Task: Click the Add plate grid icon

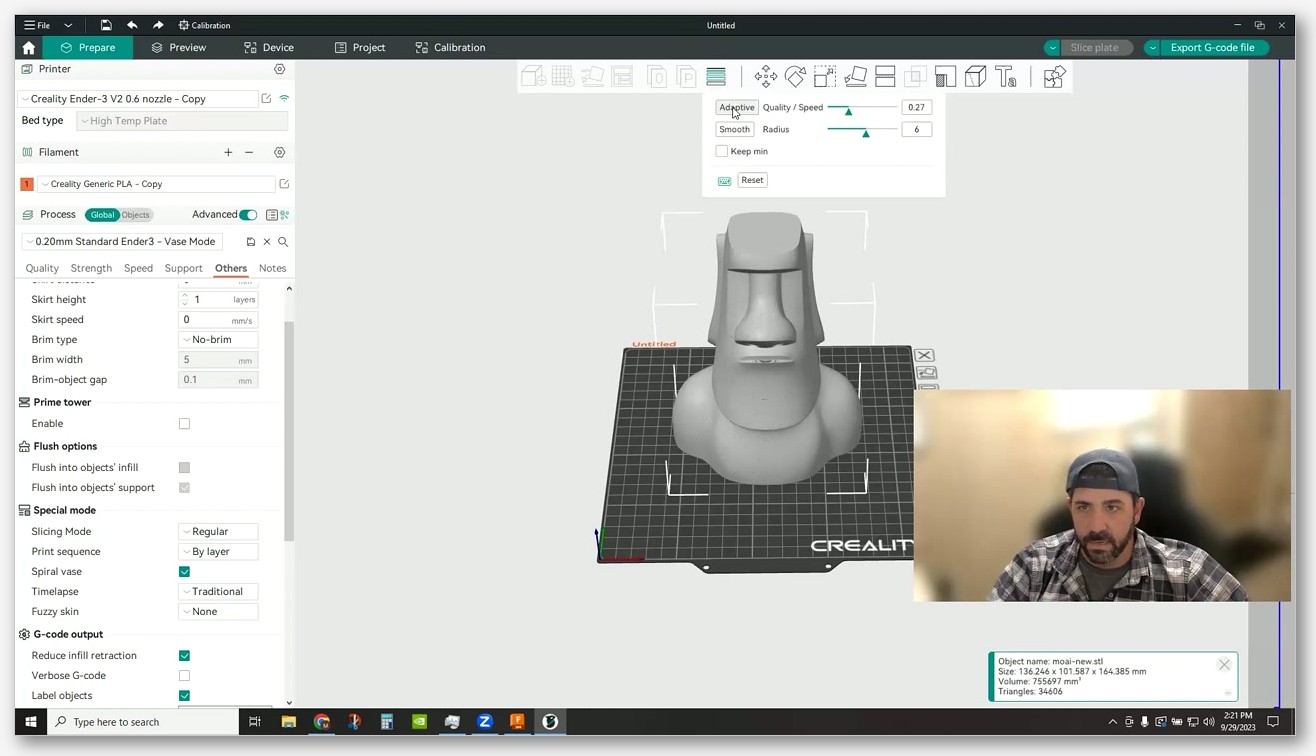Action: (562, 76)
